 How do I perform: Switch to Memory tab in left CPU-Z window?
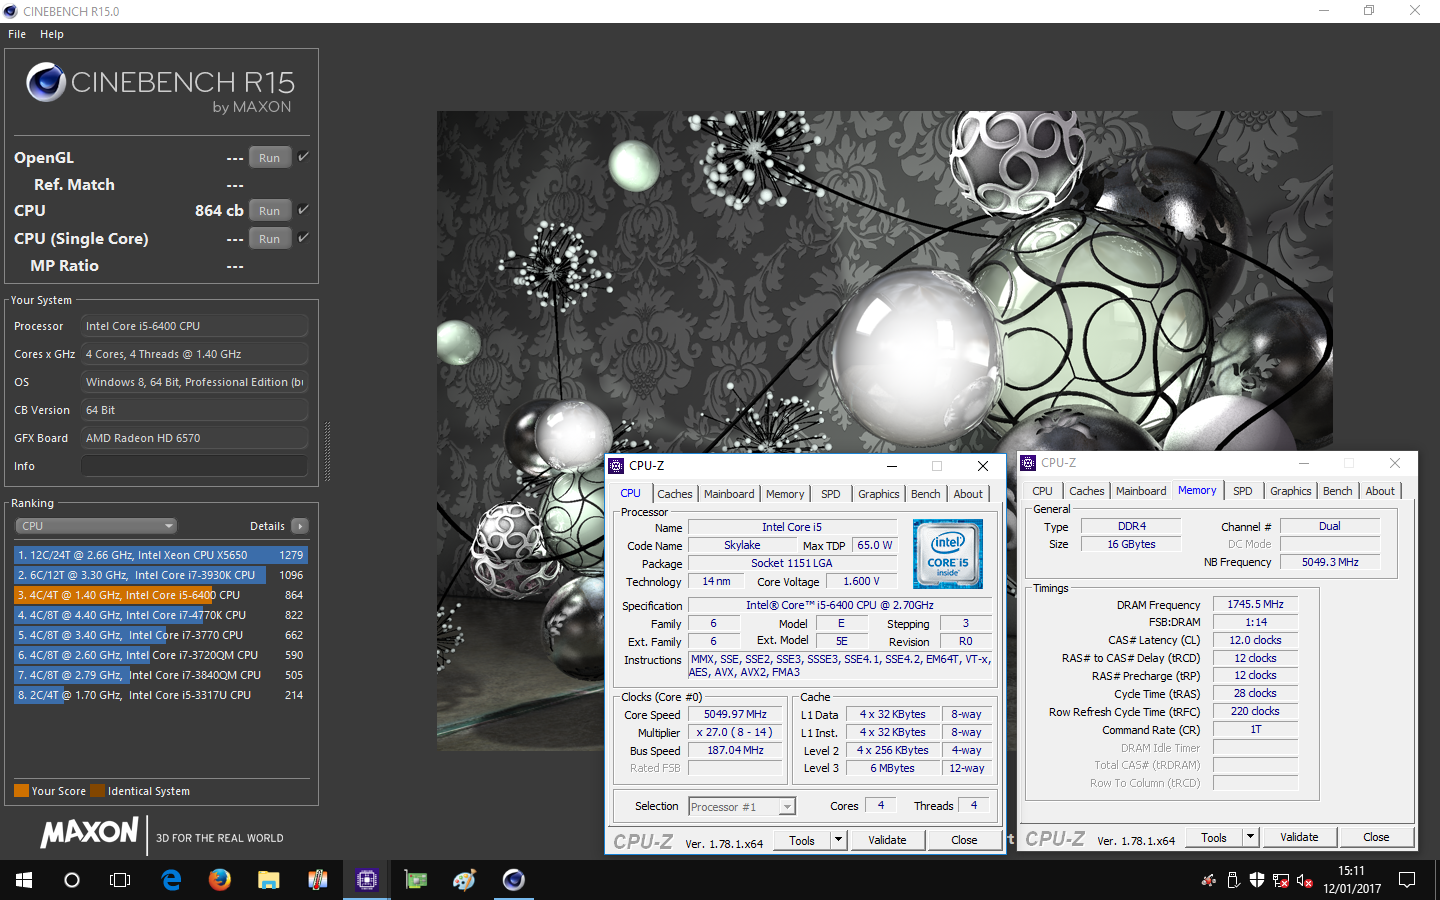(785, 494)
